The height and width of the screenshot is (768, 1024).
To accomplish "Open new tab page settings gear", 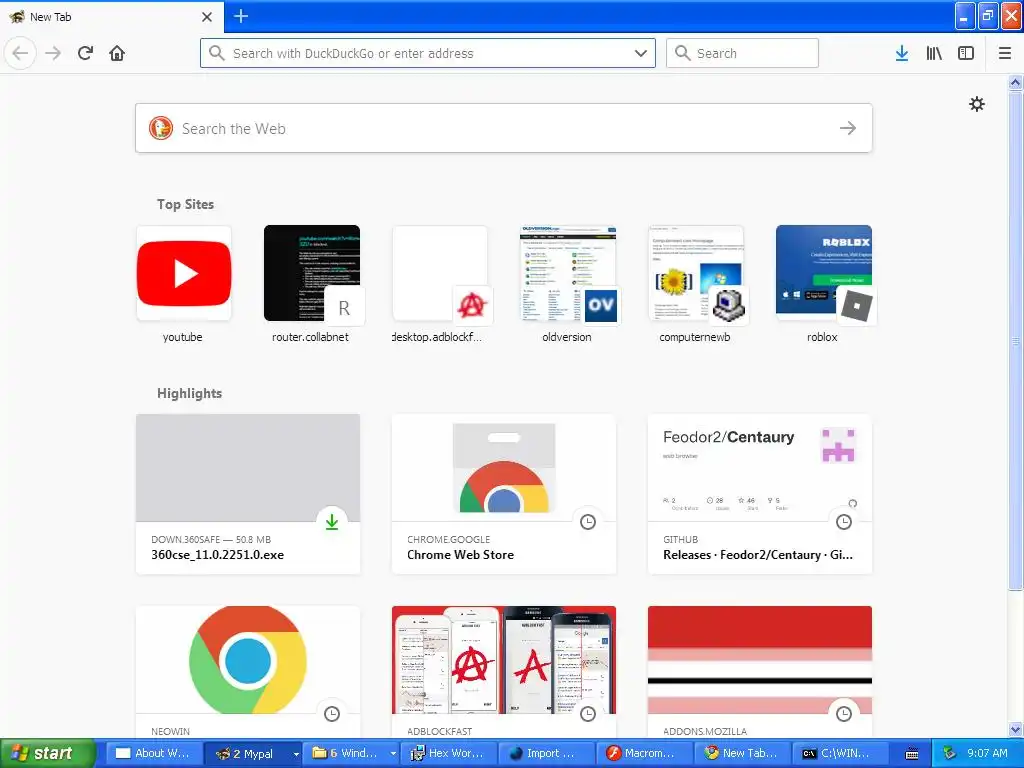I will tap(977, 104).
